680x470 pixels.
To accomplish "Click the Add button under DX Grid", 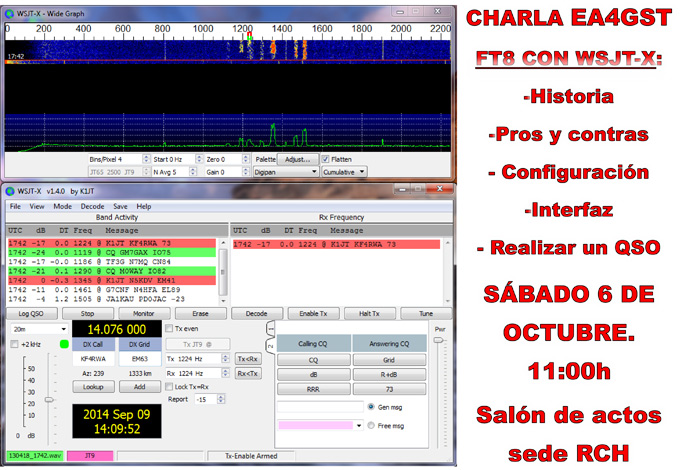I will click(x=140, y=387).
